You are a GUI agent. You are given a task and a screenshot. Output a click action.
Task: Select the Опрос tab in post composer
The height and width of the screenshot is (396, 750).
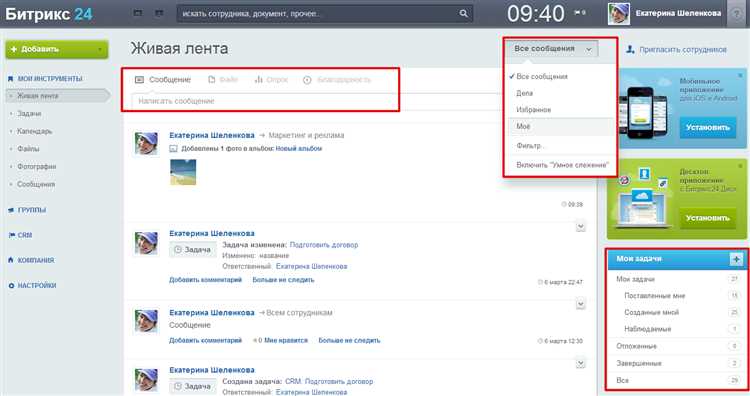click(271, 79)
